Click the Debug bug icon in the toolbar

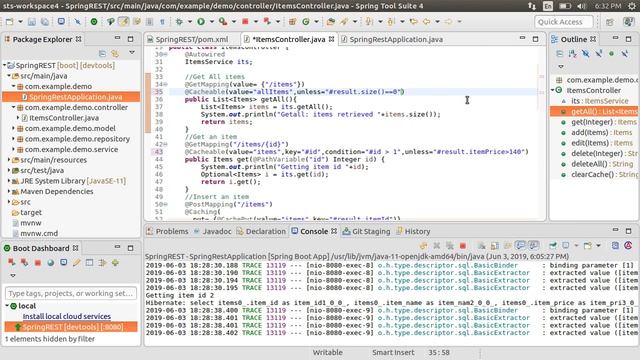click(179, 22)
